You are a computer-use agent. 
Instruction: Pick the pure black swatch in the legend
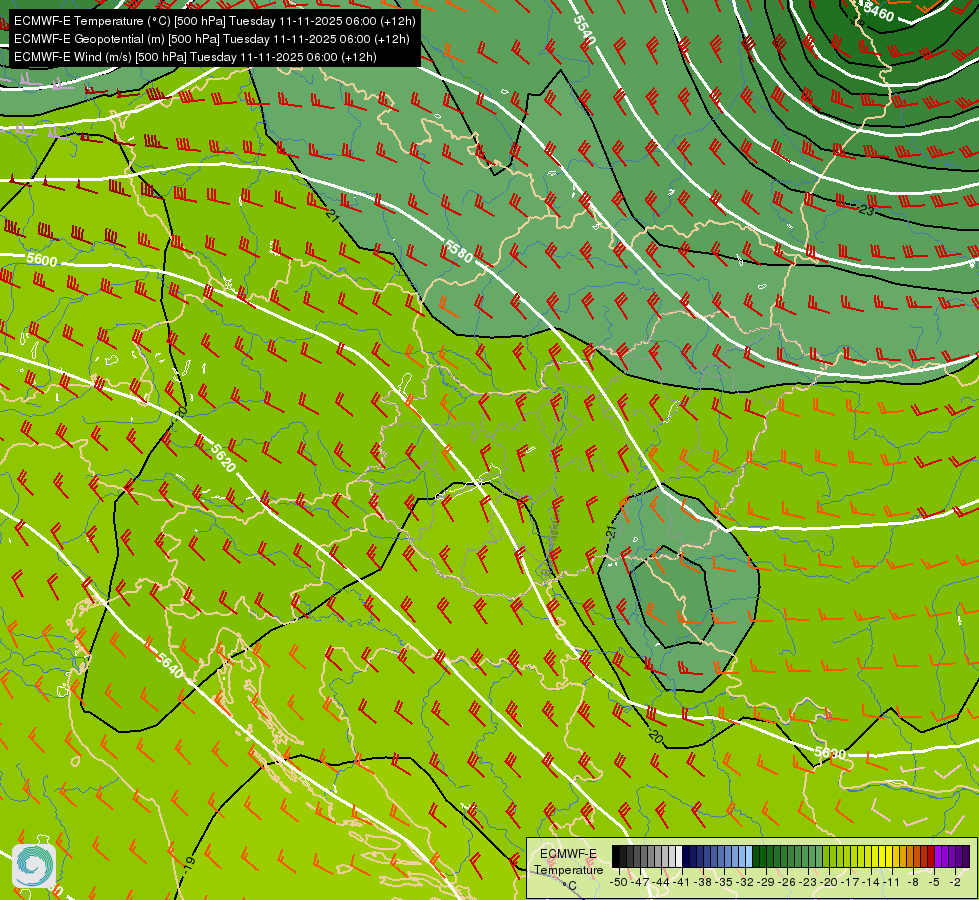tap(616, 856)
